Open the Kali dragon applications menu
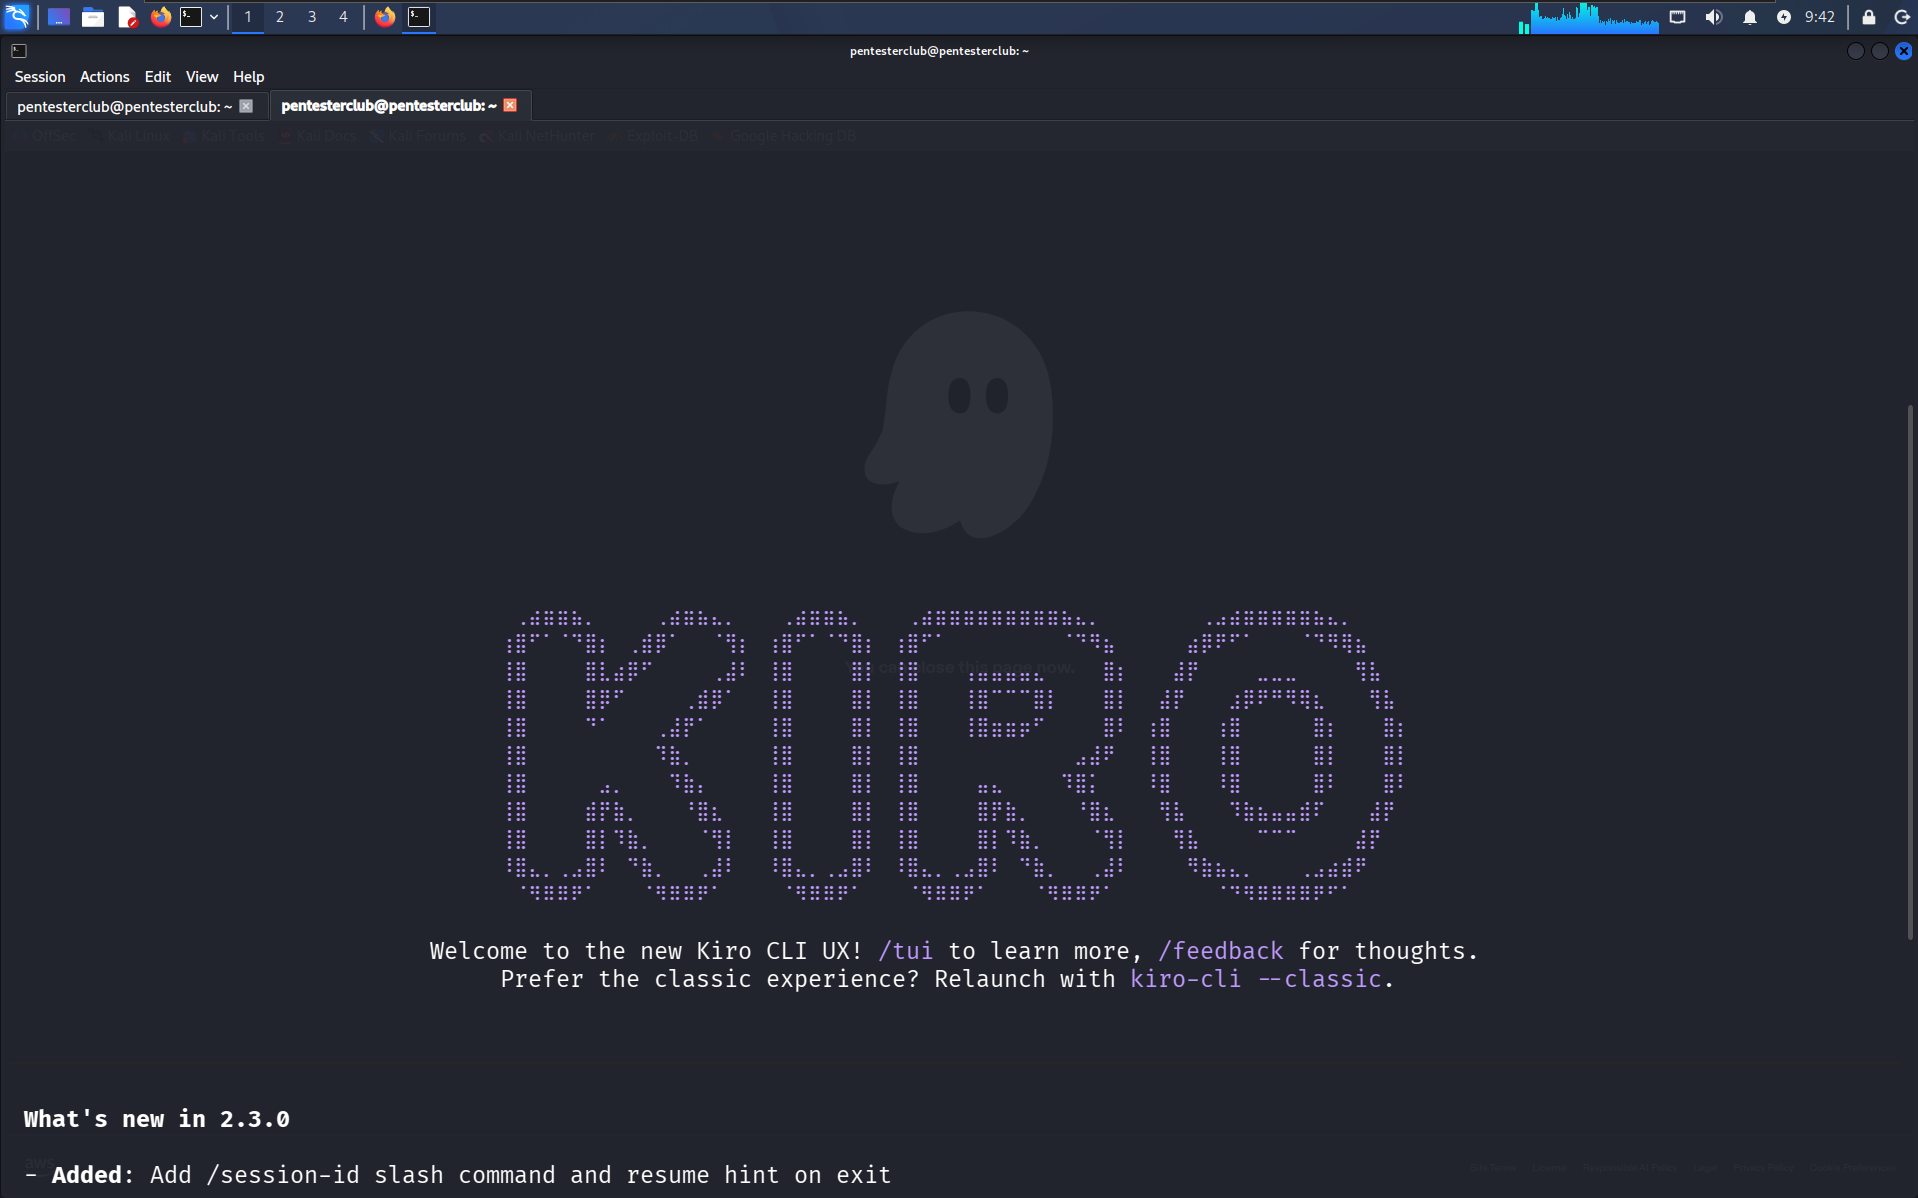Screen dimensions: 1918x1198 (18, 16)
